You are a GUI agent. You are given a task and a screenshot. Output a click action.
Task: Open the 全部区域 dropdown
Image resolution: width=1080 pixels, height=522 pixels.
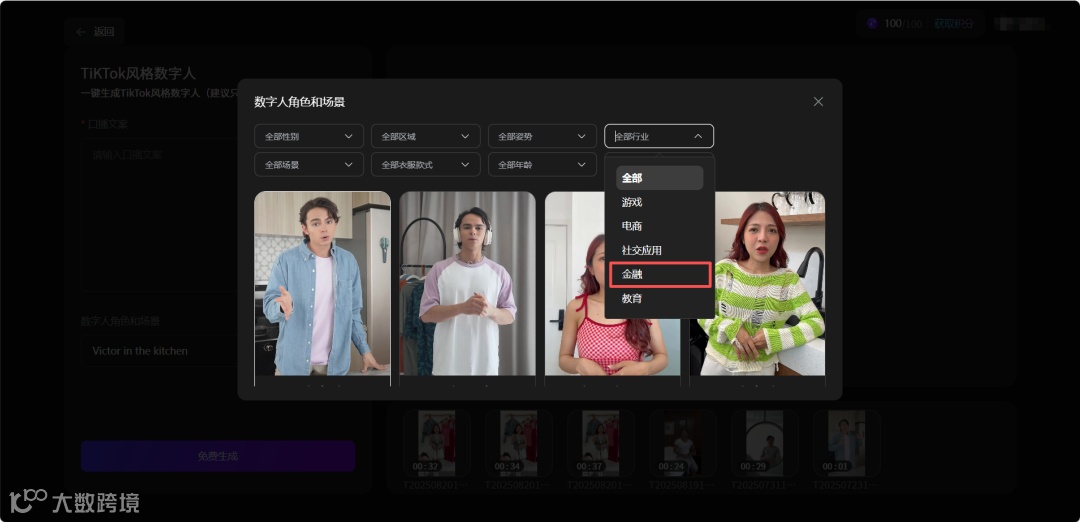coord(426,136)
